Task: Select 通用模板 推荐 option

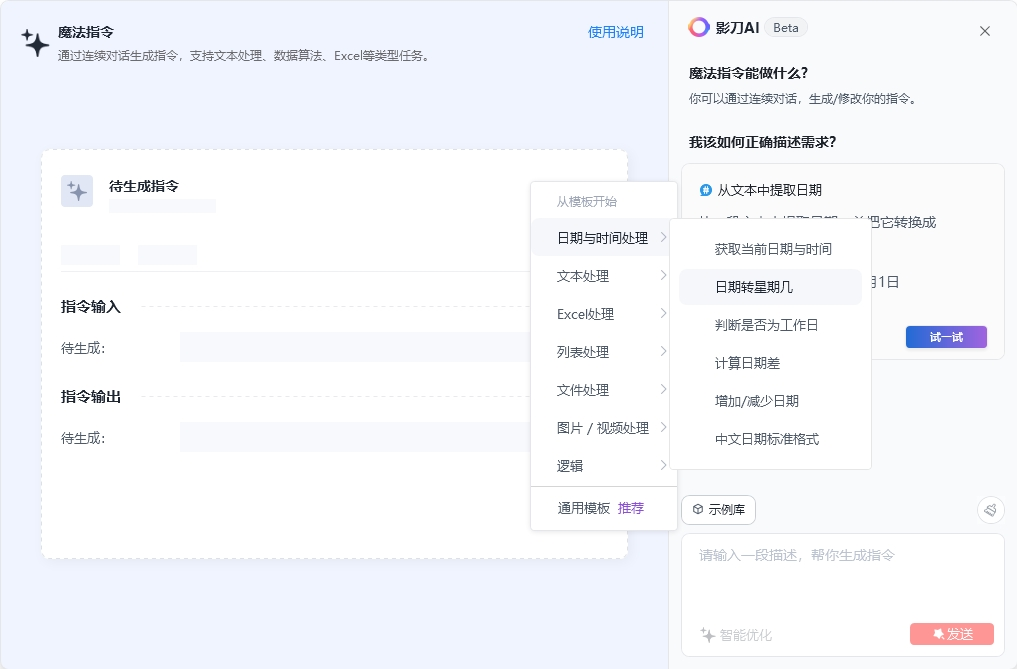Action: click(601, 508)
